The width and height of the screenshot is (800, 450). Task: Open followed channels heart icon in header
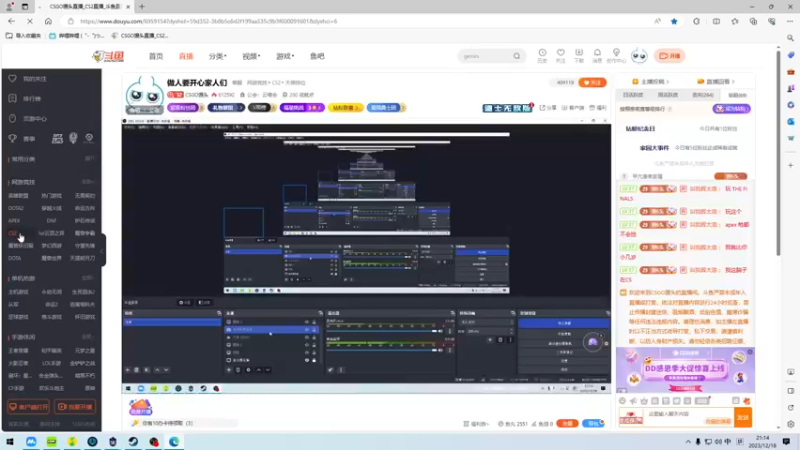[560, 55]
